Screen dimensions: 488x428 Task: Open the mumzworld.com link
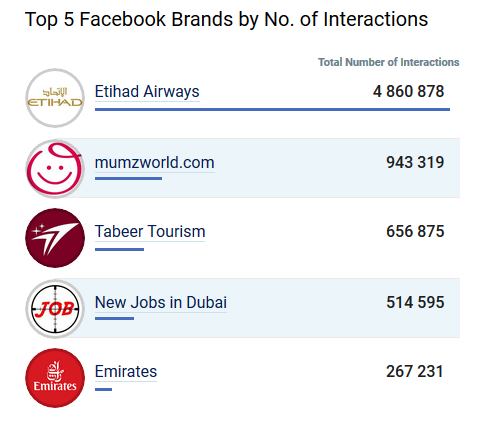[155, 163]
